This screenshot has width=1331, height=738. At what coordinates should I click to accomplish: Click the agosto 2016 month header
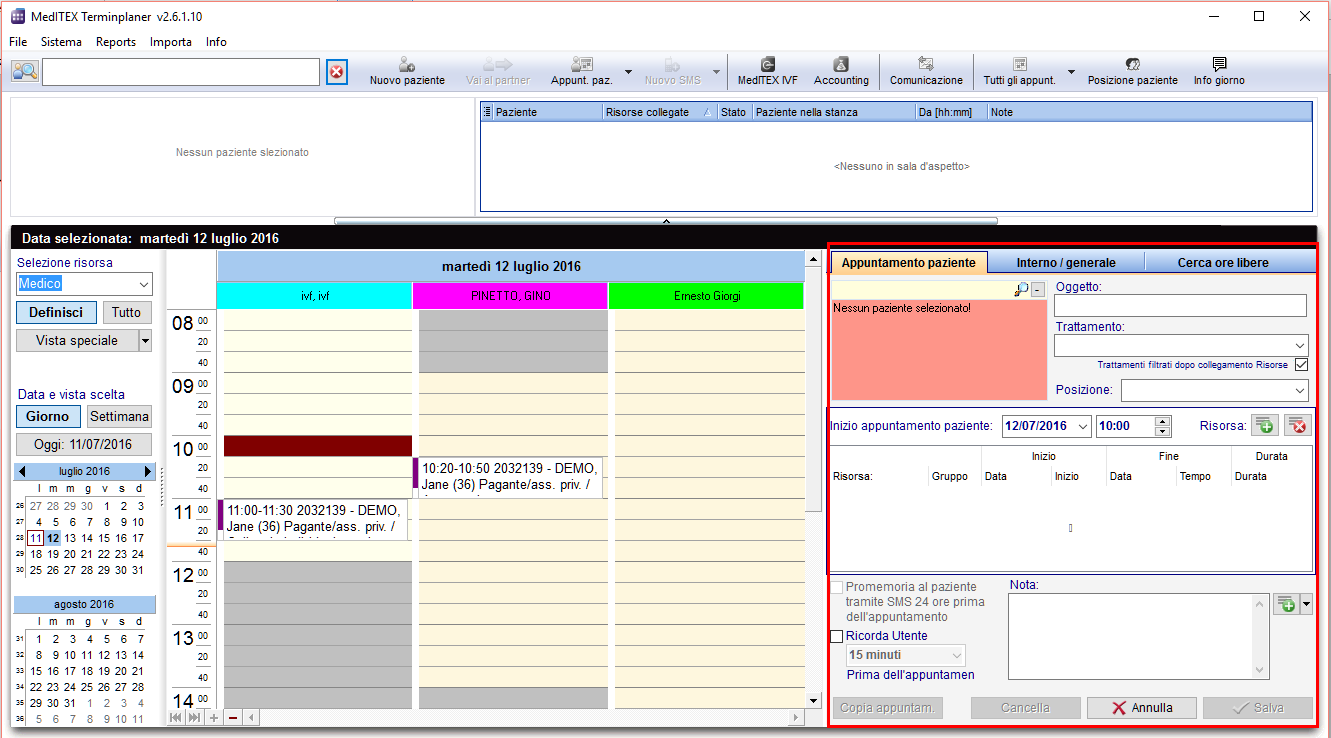point(84,604)
